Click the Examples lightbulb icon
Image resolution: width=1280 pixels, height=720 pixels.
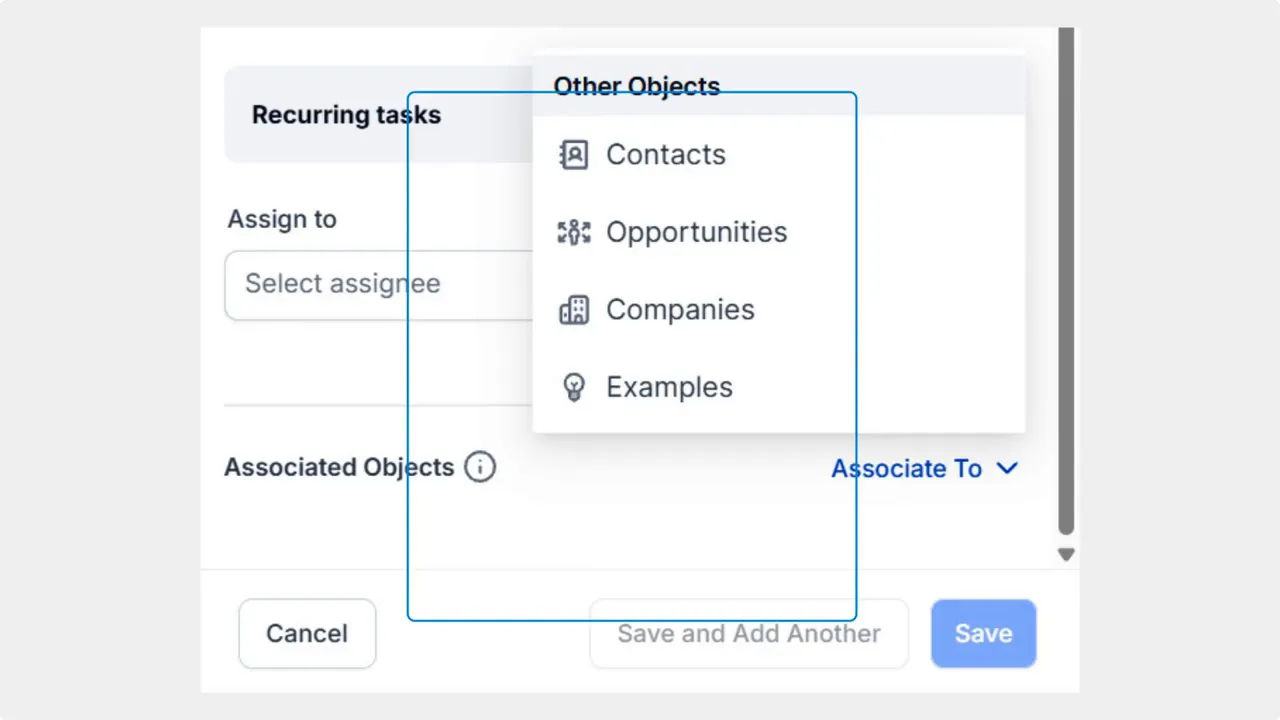click(x=573, y=387)
